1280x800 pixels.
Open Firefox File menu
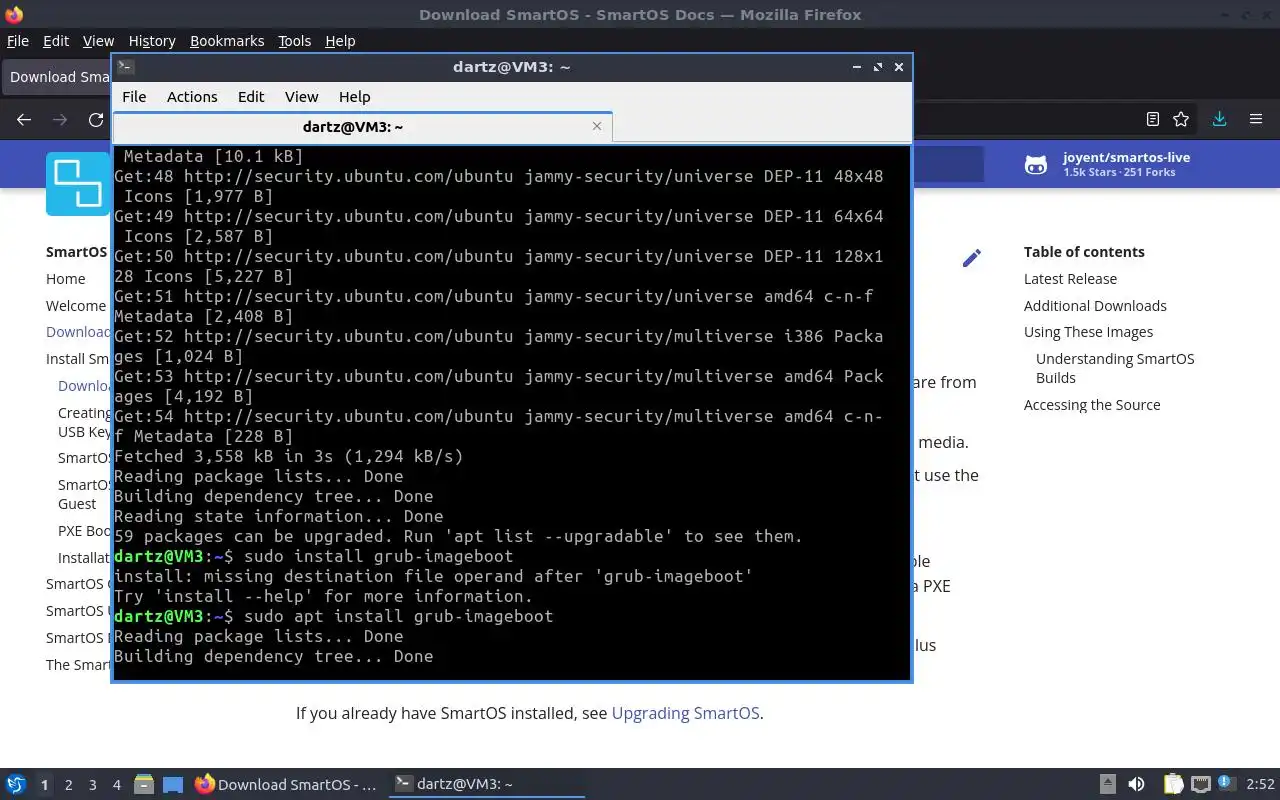(x=18, y=41)
